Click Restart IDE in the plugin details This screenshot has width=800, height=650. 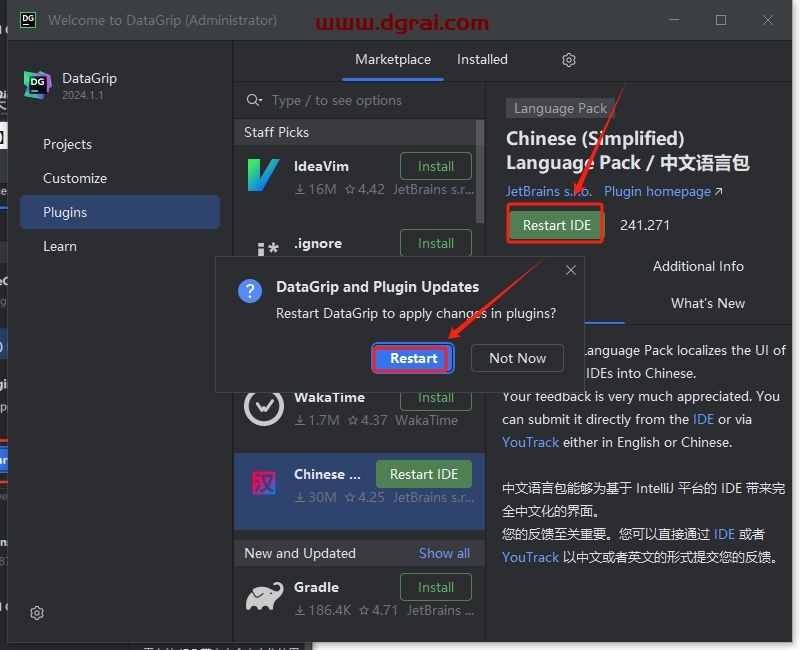point(556,225)
